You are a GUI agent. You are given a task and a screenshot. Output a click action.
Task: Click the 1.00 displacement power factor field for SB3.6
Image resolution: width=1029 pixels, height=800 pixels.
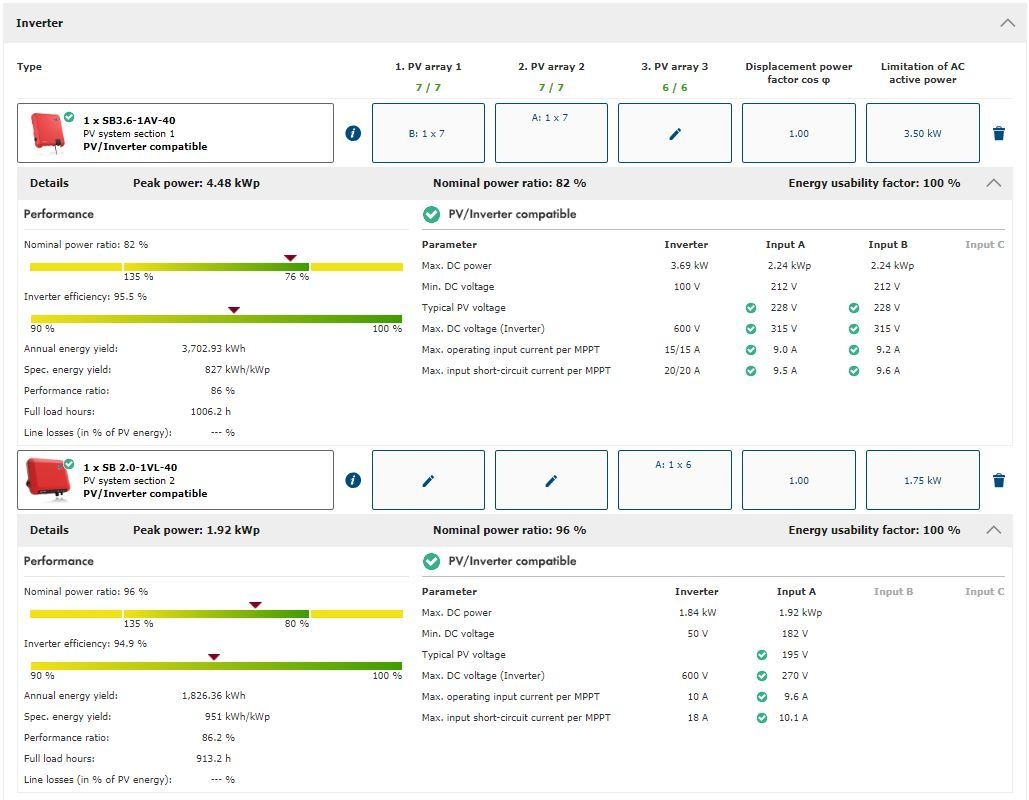(798, 133)
